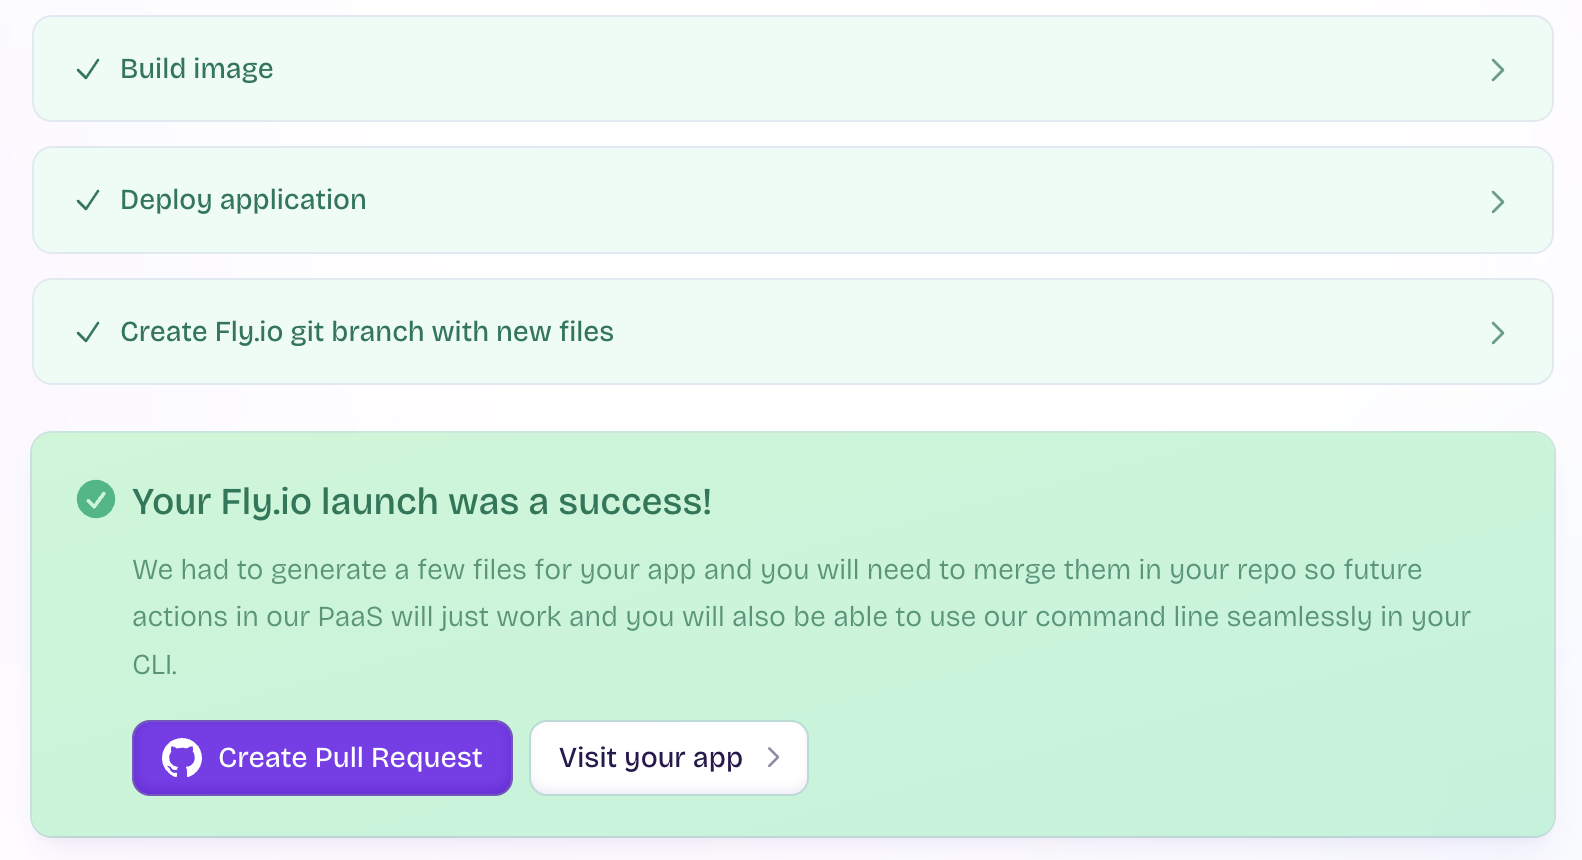Click the GitHub icon on Create Pull Request
This screenshot has height=860, width=1582.
pos(182,757)
